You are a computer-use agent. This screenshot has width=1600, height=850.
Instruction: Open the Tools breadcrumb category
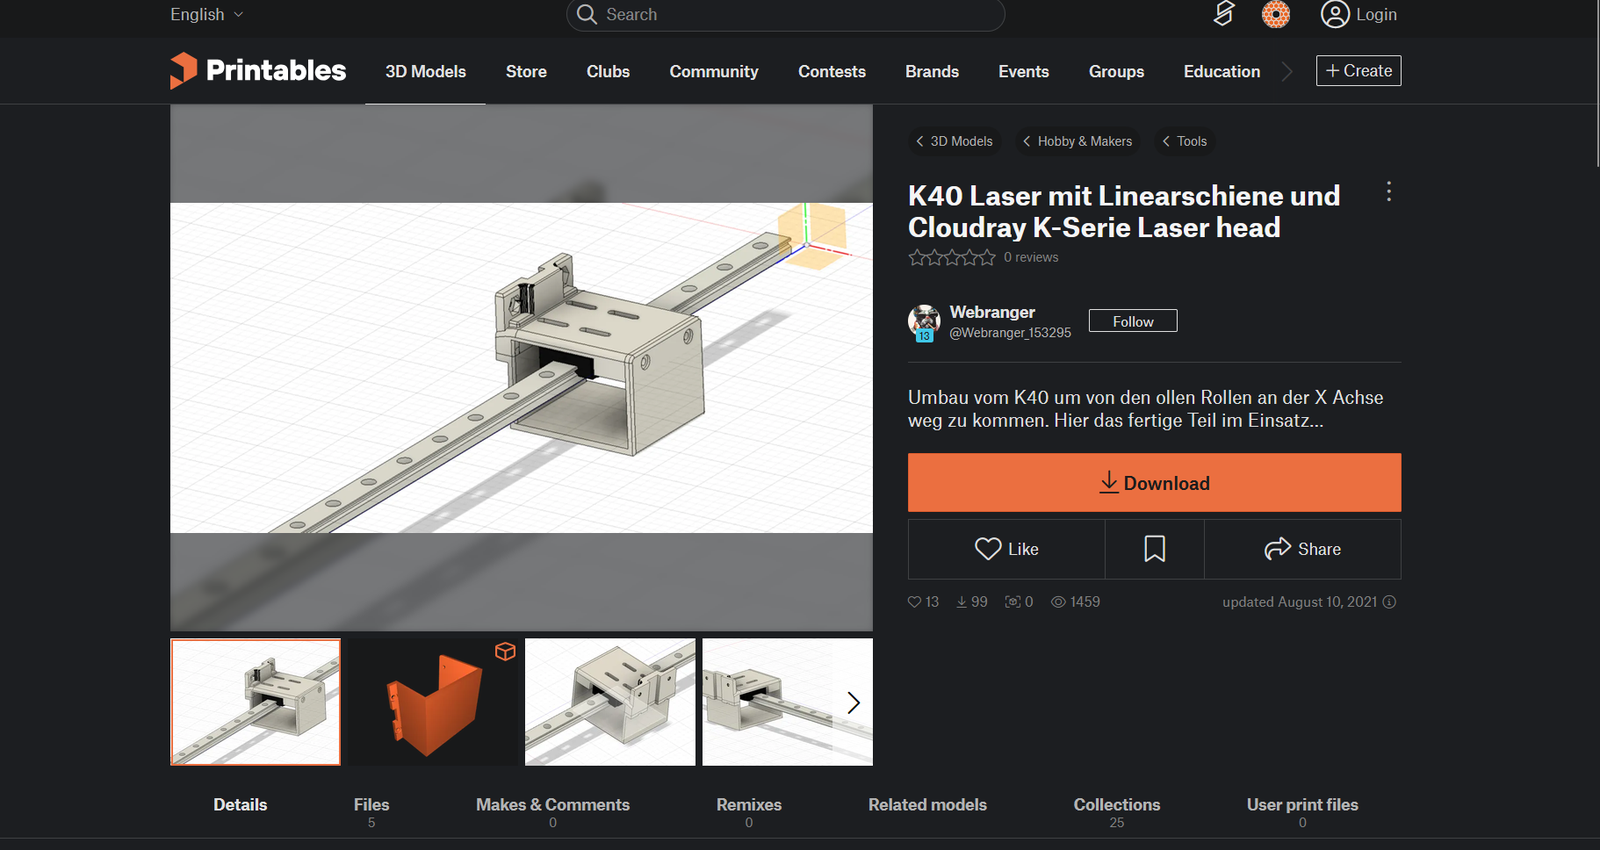(x=1185, y=141)
